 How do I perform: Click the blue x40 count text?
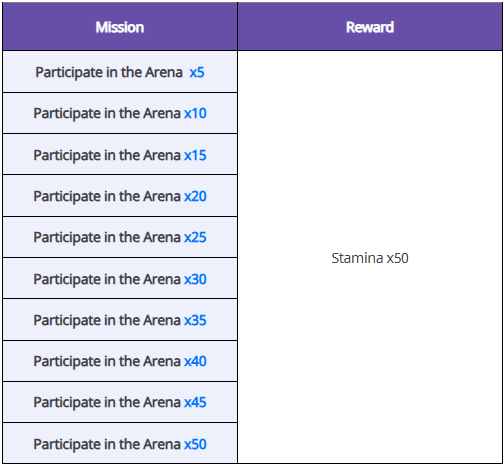pyautogui.click(x=195, y=361)
